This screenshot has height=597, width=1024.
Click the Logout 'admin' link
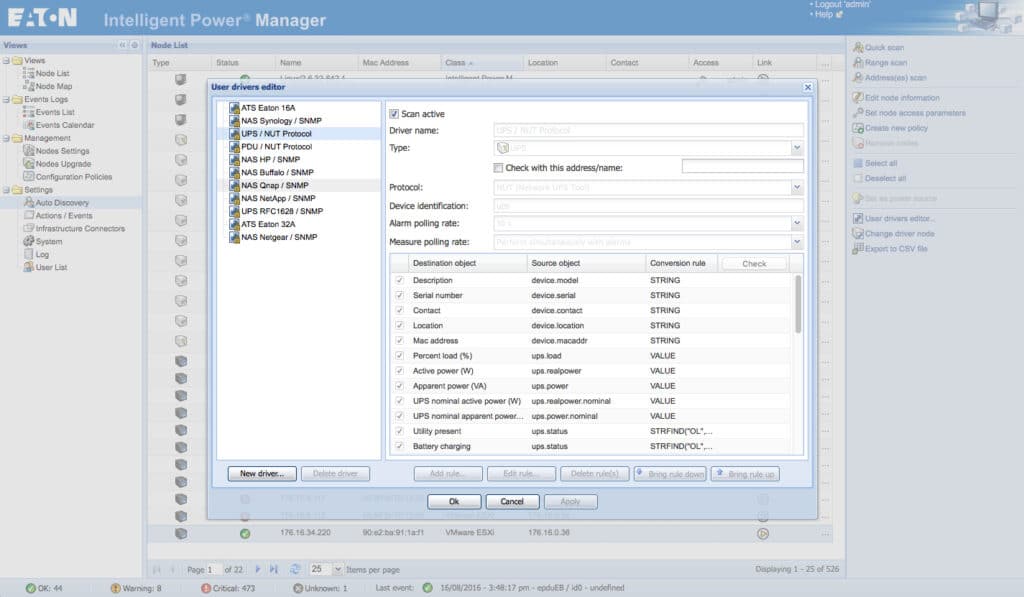pyautogui.click(x=842, y=5)
